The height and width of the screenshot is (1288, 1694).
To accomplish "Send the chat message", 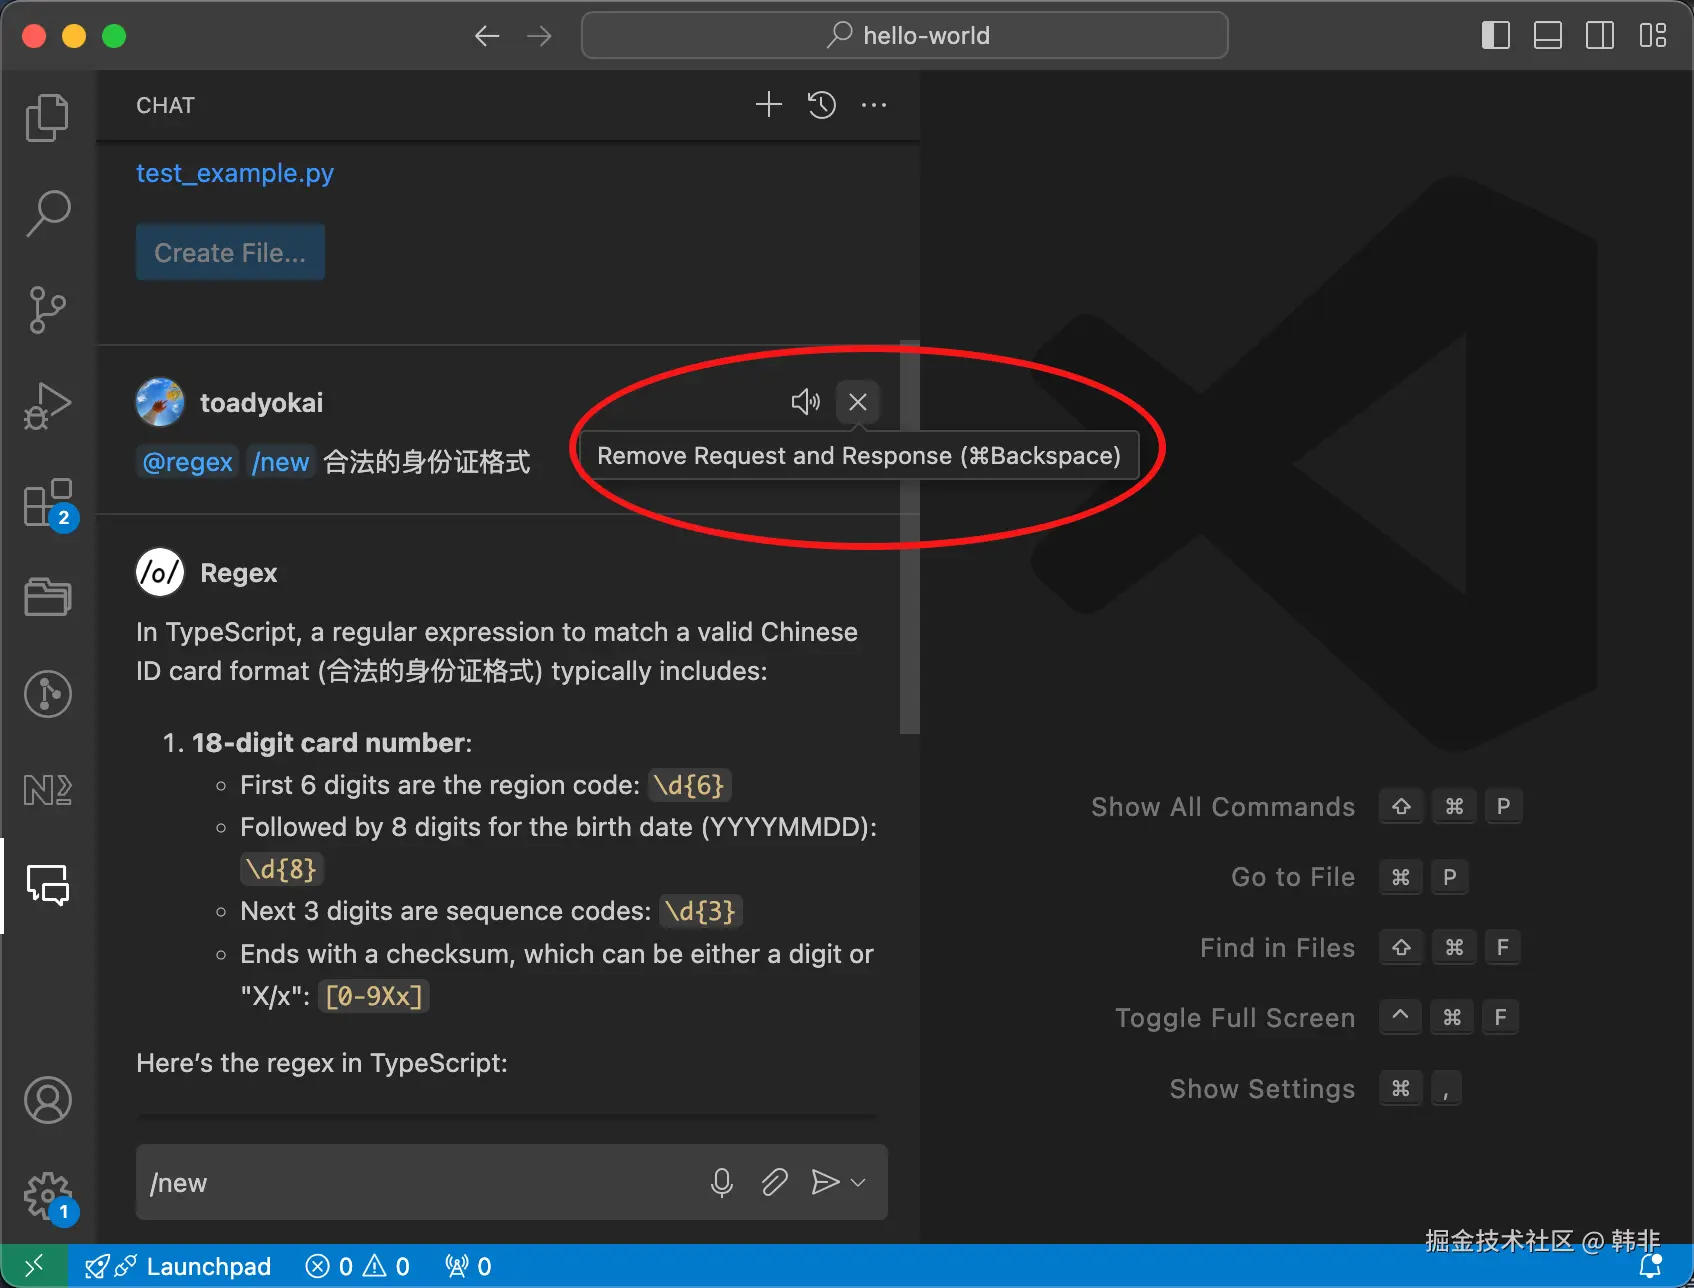I will click(x=825, y=1183).
